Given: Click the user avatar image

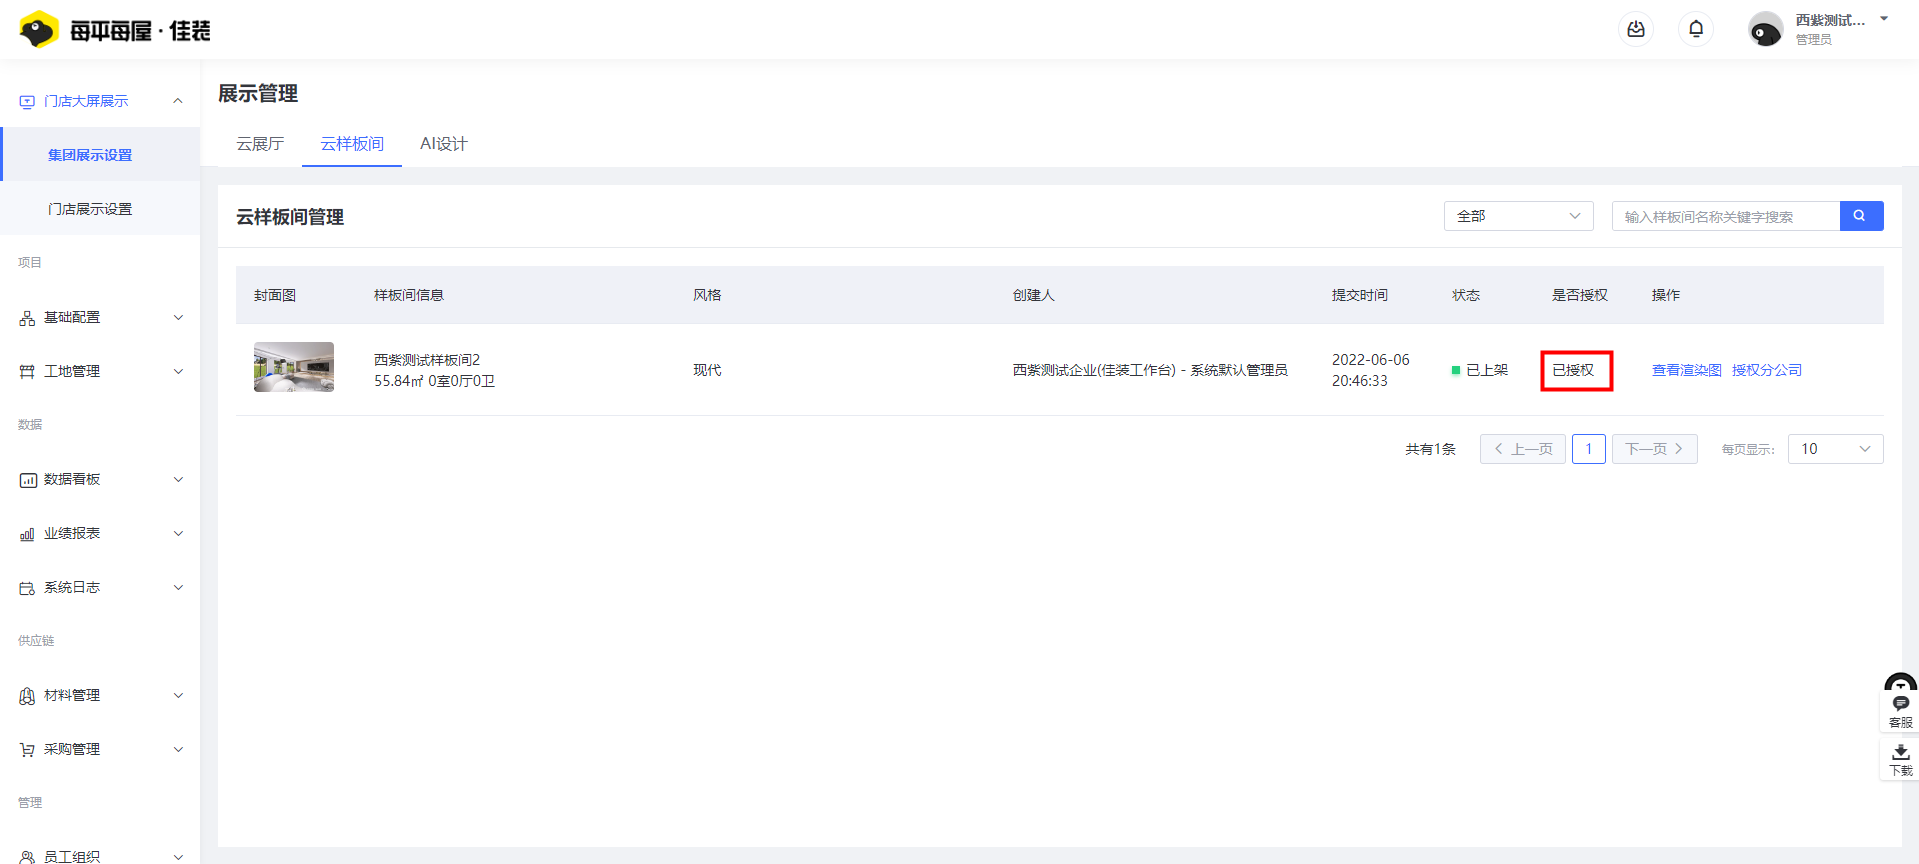Looking at the screenshot, I should coord(1765,29).
